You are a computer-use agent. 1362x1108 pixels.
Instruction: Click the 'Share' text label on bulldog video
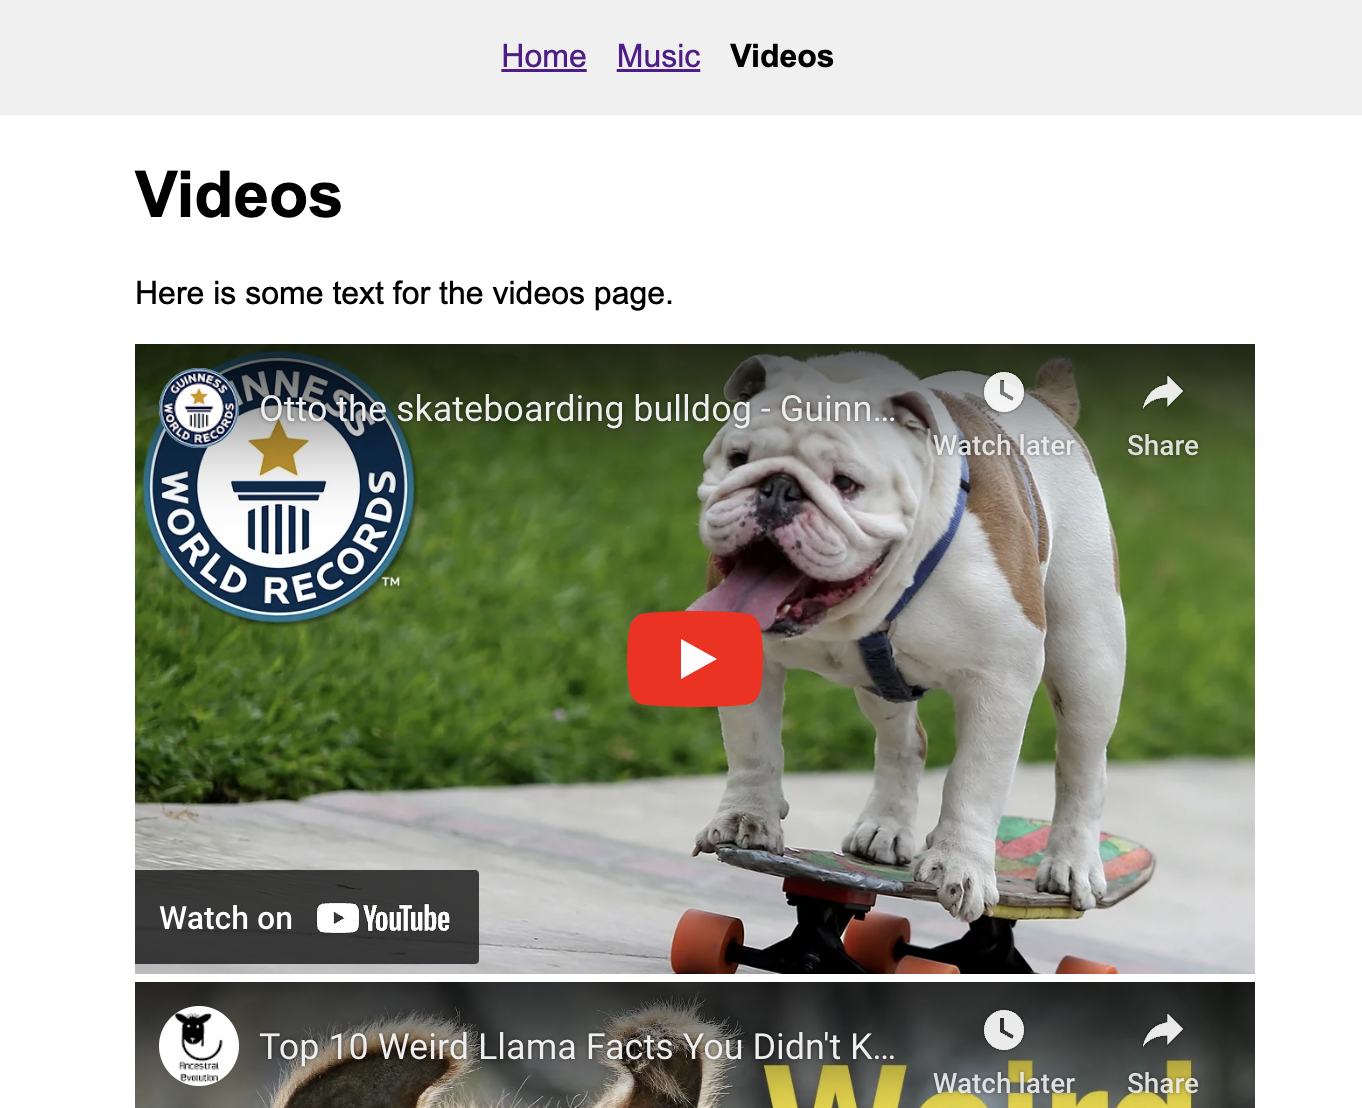point(1162,446)
